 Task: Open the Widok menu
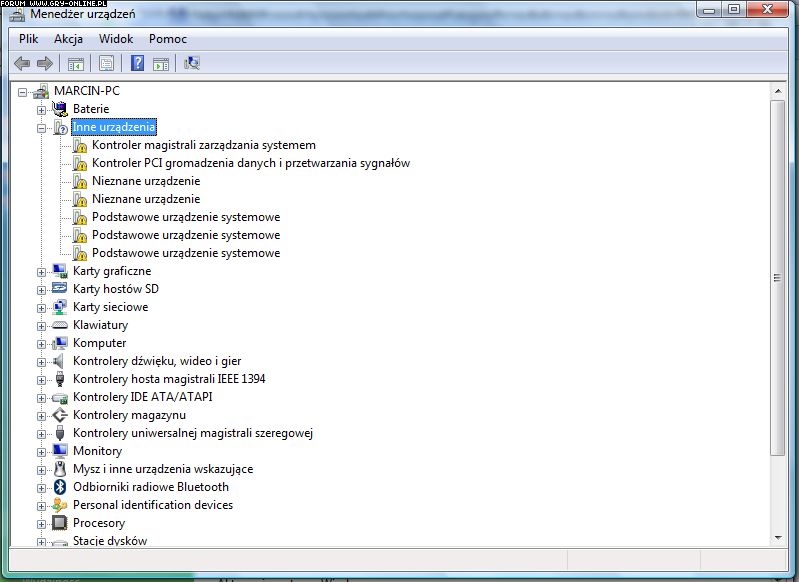[116, 39]
